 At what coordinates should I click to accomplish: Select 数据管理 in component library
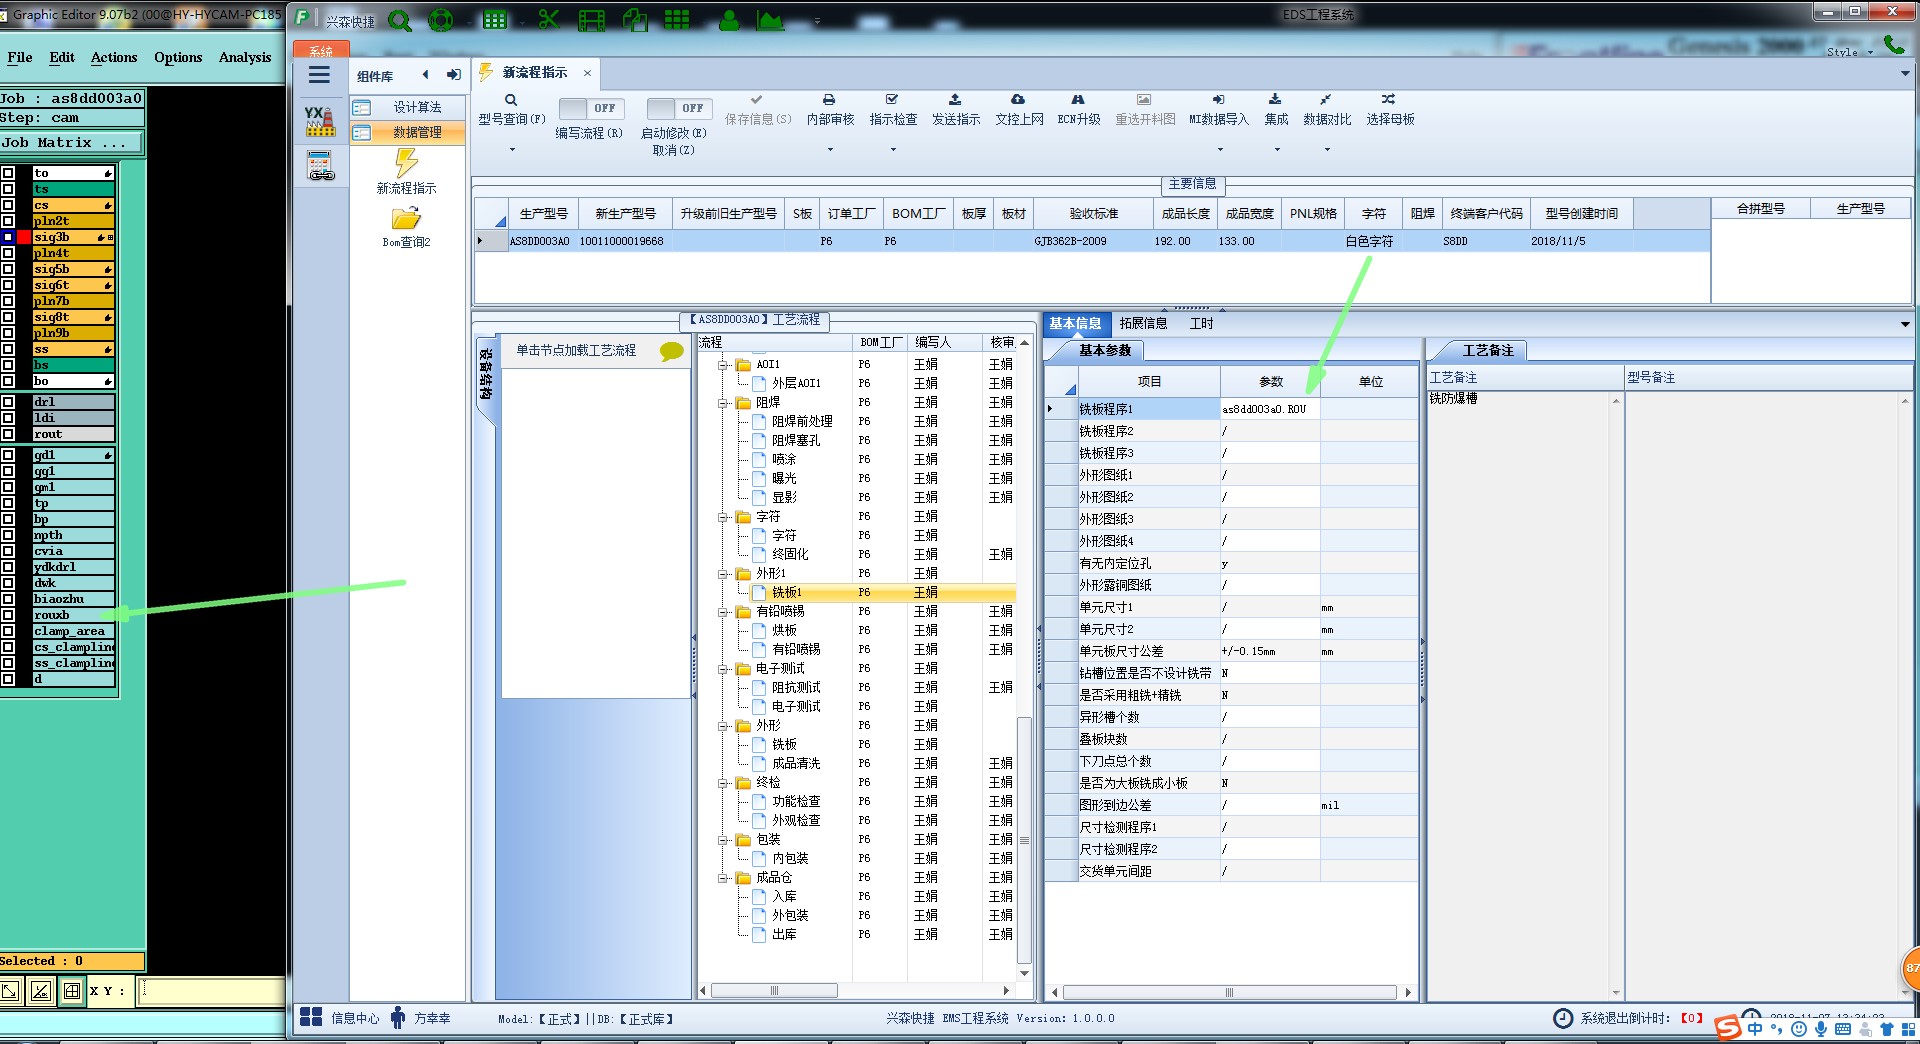pyautogui.click(x=406, y=132)
